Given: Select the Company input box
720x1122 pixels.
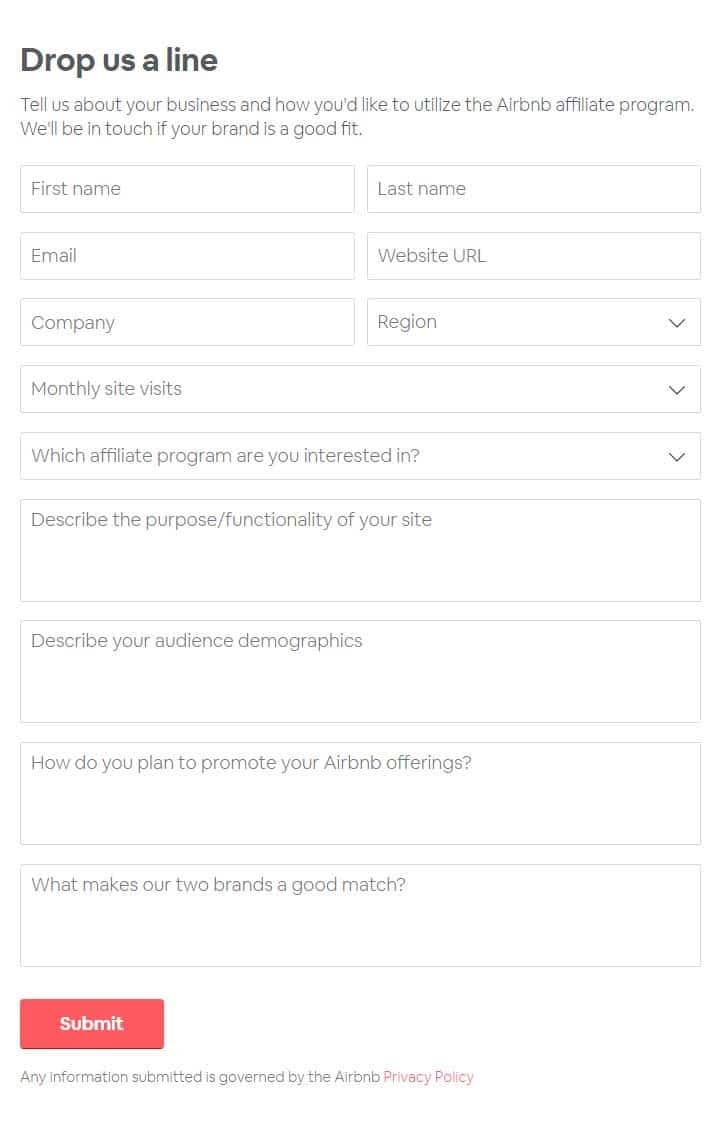Looking at the screenshot, I should (x=187, y=322).
